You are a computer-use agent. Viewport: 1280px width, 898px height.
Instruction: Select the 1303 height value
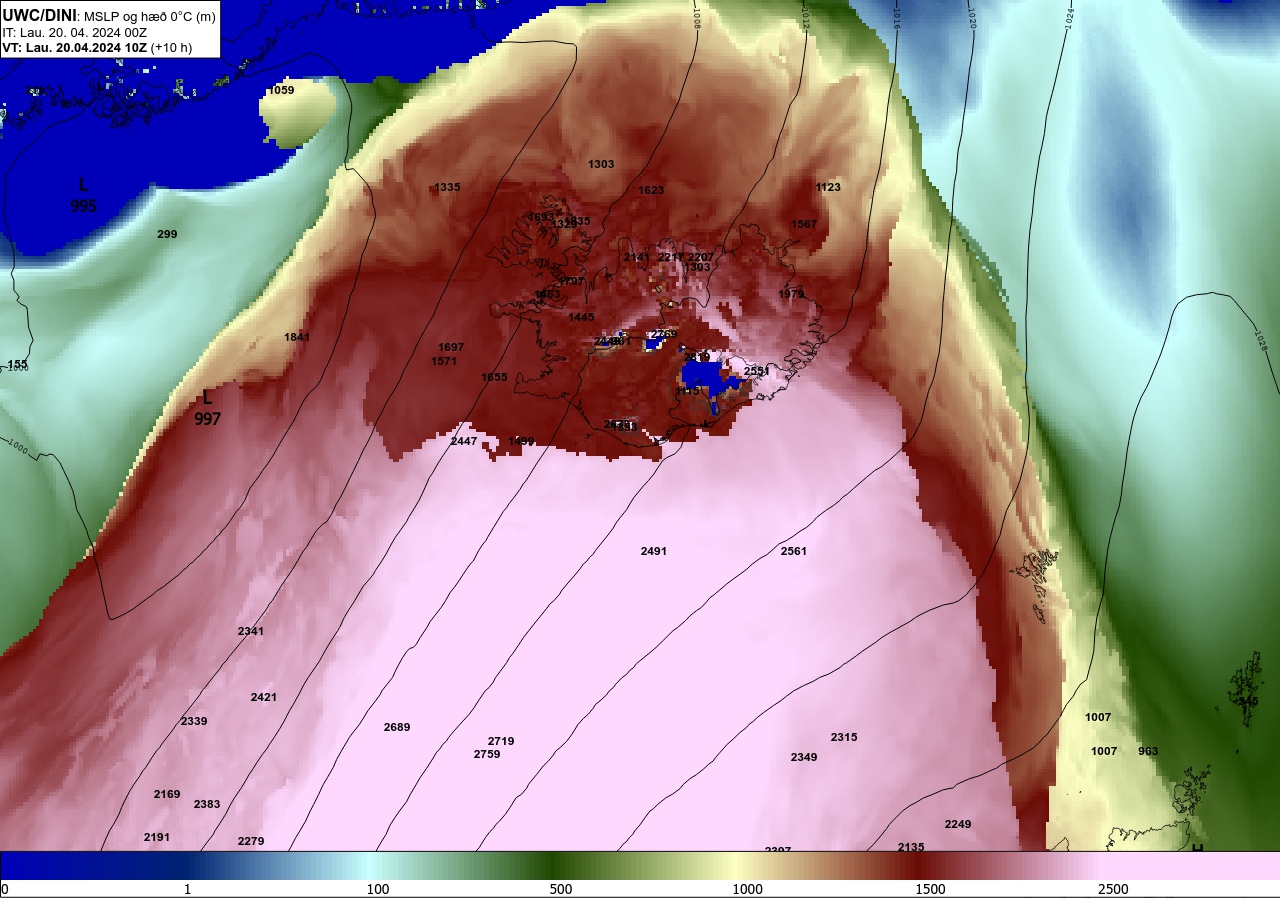tap(601, 164)
